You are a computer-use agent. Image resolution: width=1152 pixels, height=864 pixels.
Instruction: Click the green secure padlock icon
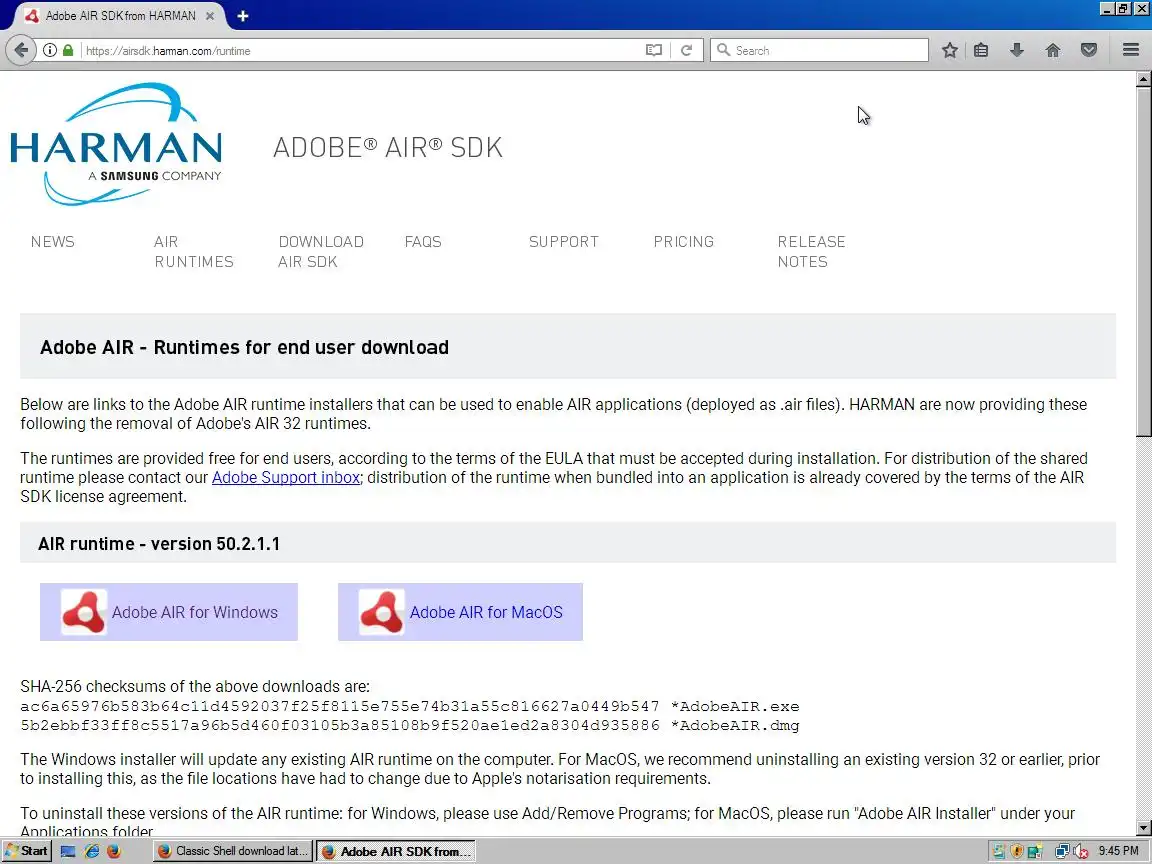(x=68, y=50)
